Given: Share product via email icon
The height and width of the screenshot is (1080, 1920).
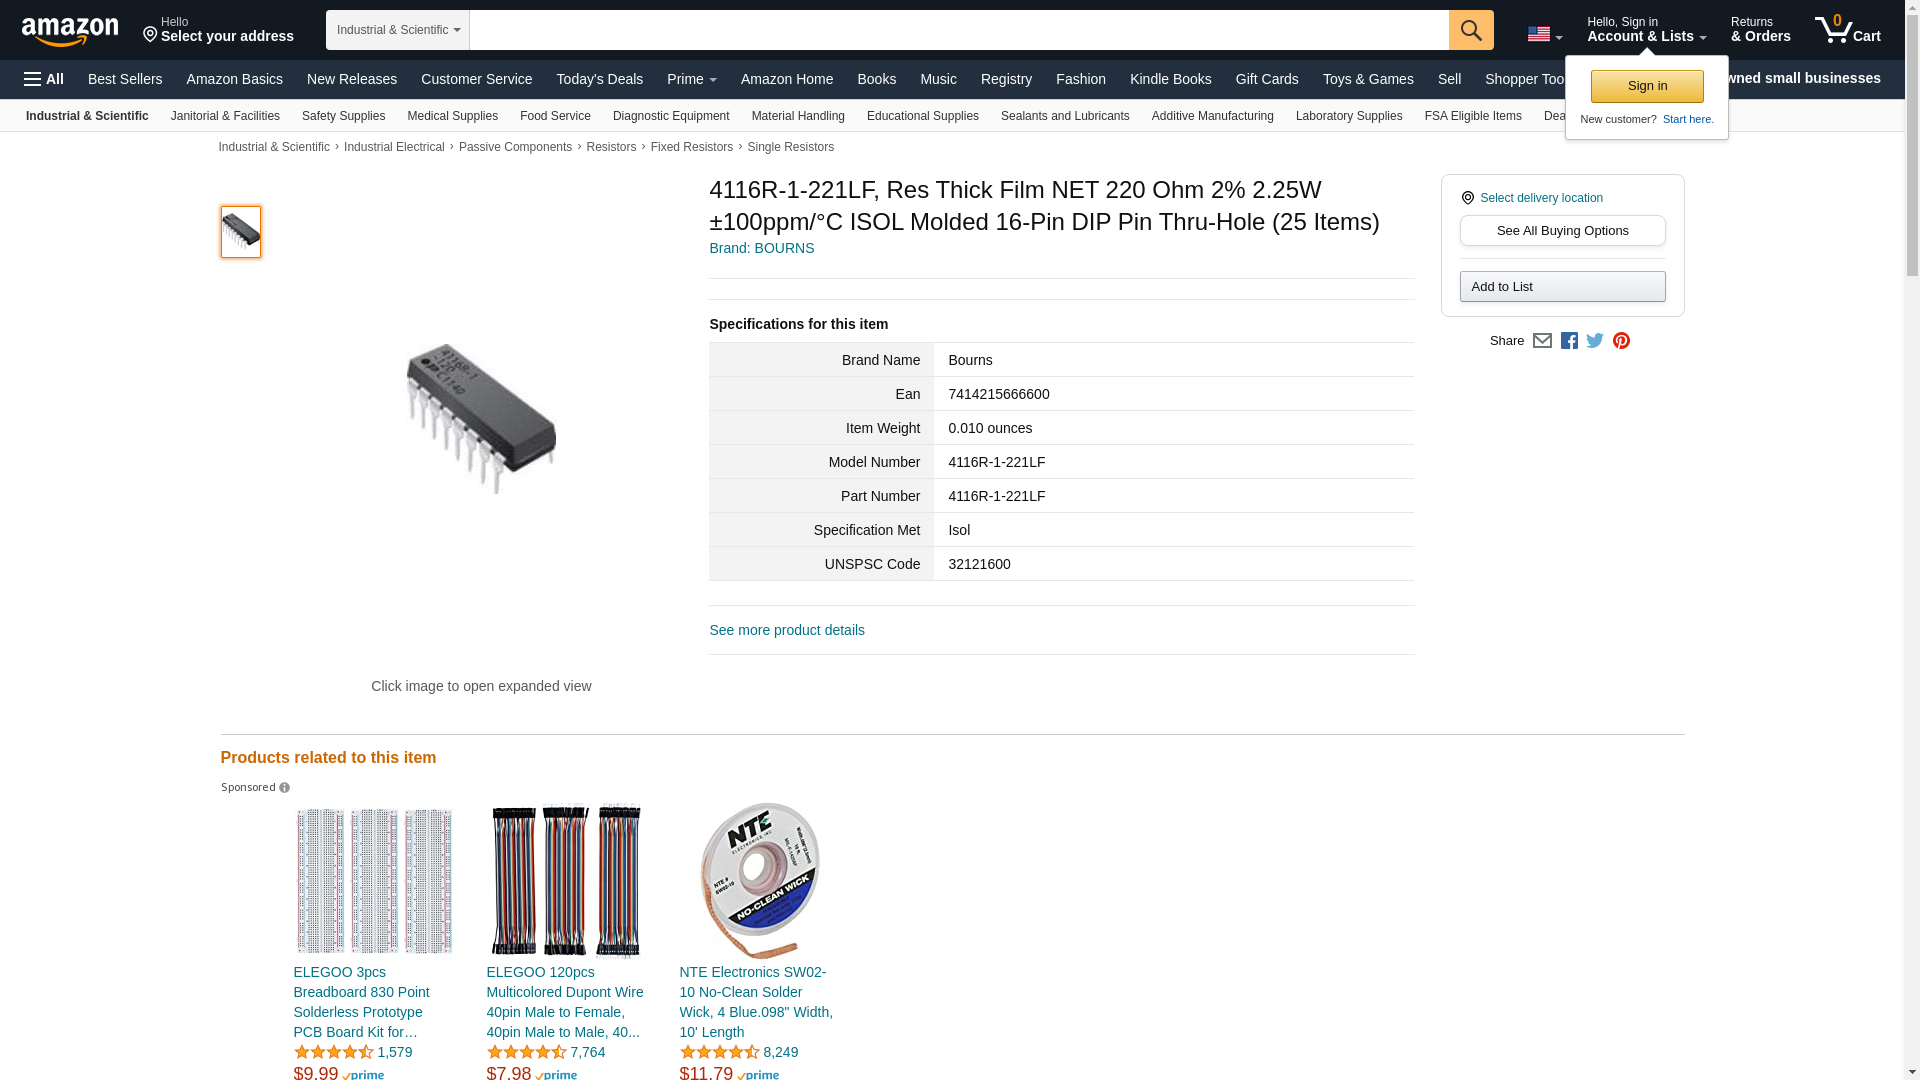Looking at the screenshot, I should pos(1542,341).
